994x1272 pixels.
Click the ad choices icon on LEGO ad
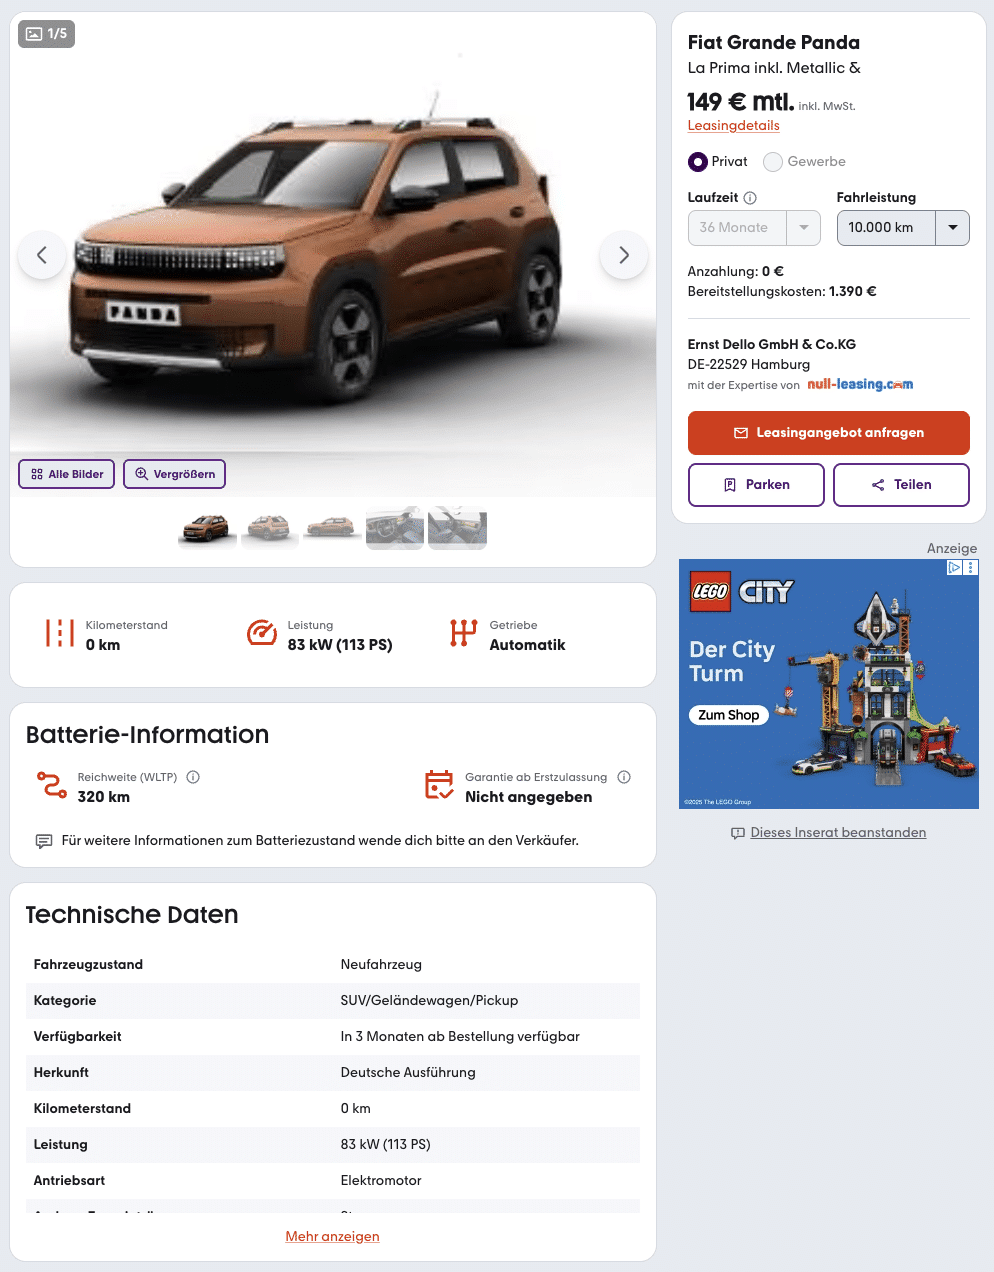[955, 568]
